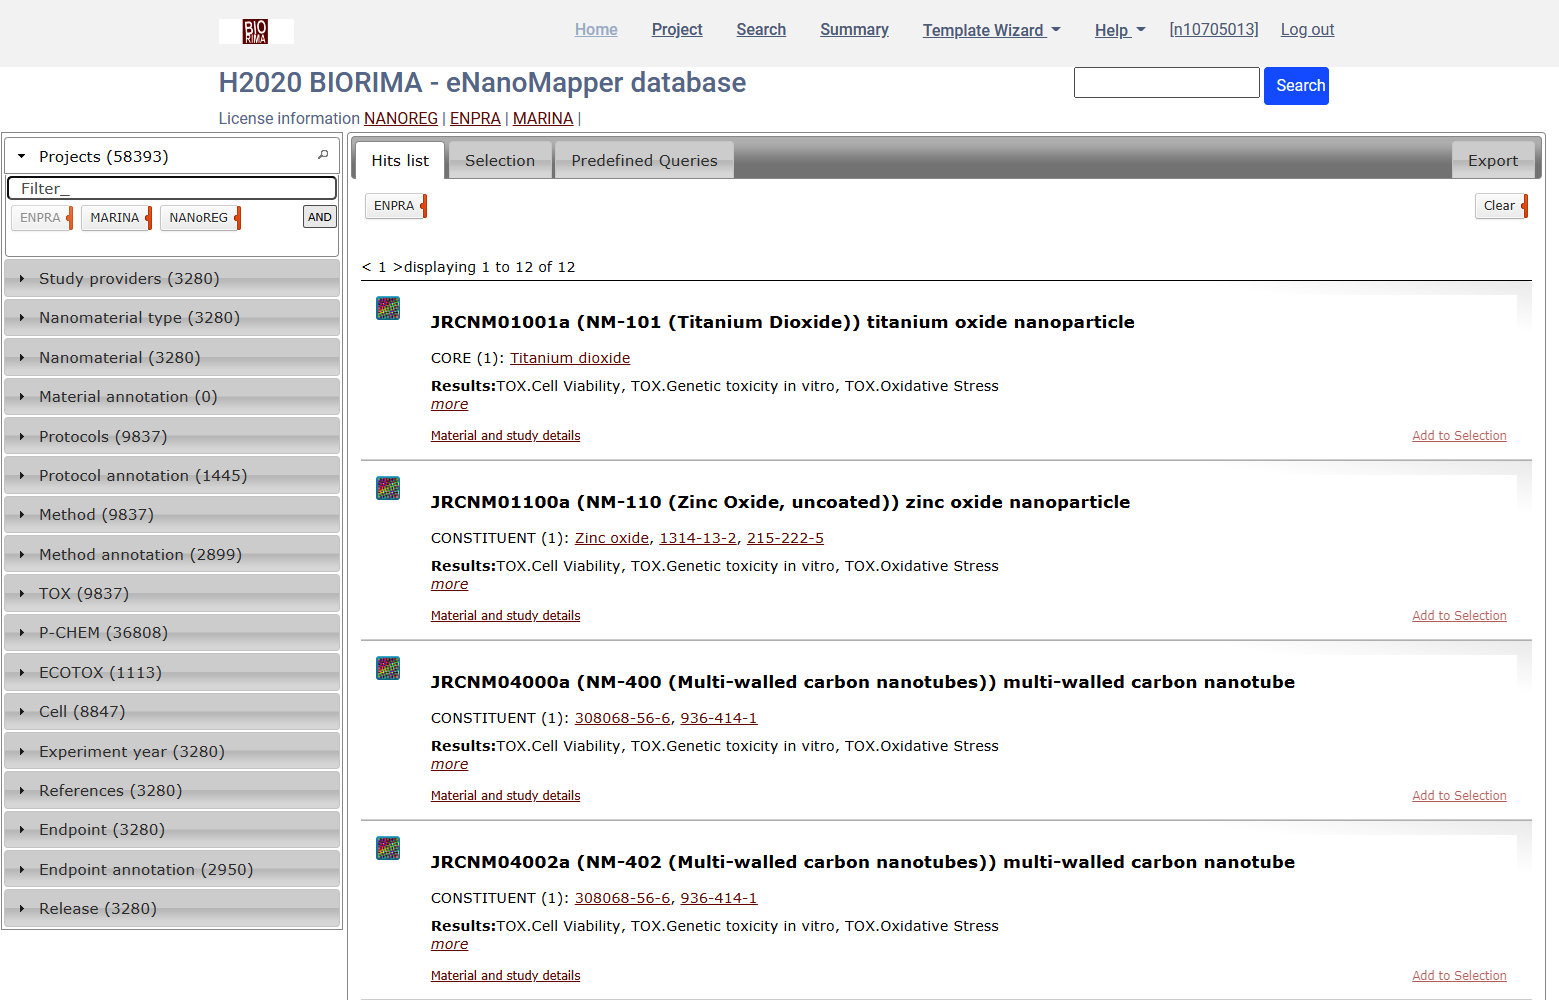Toggle the NANoREG project filter tag
Image resolution: width=1559 pixels, height=1000 pixels.
199,218
